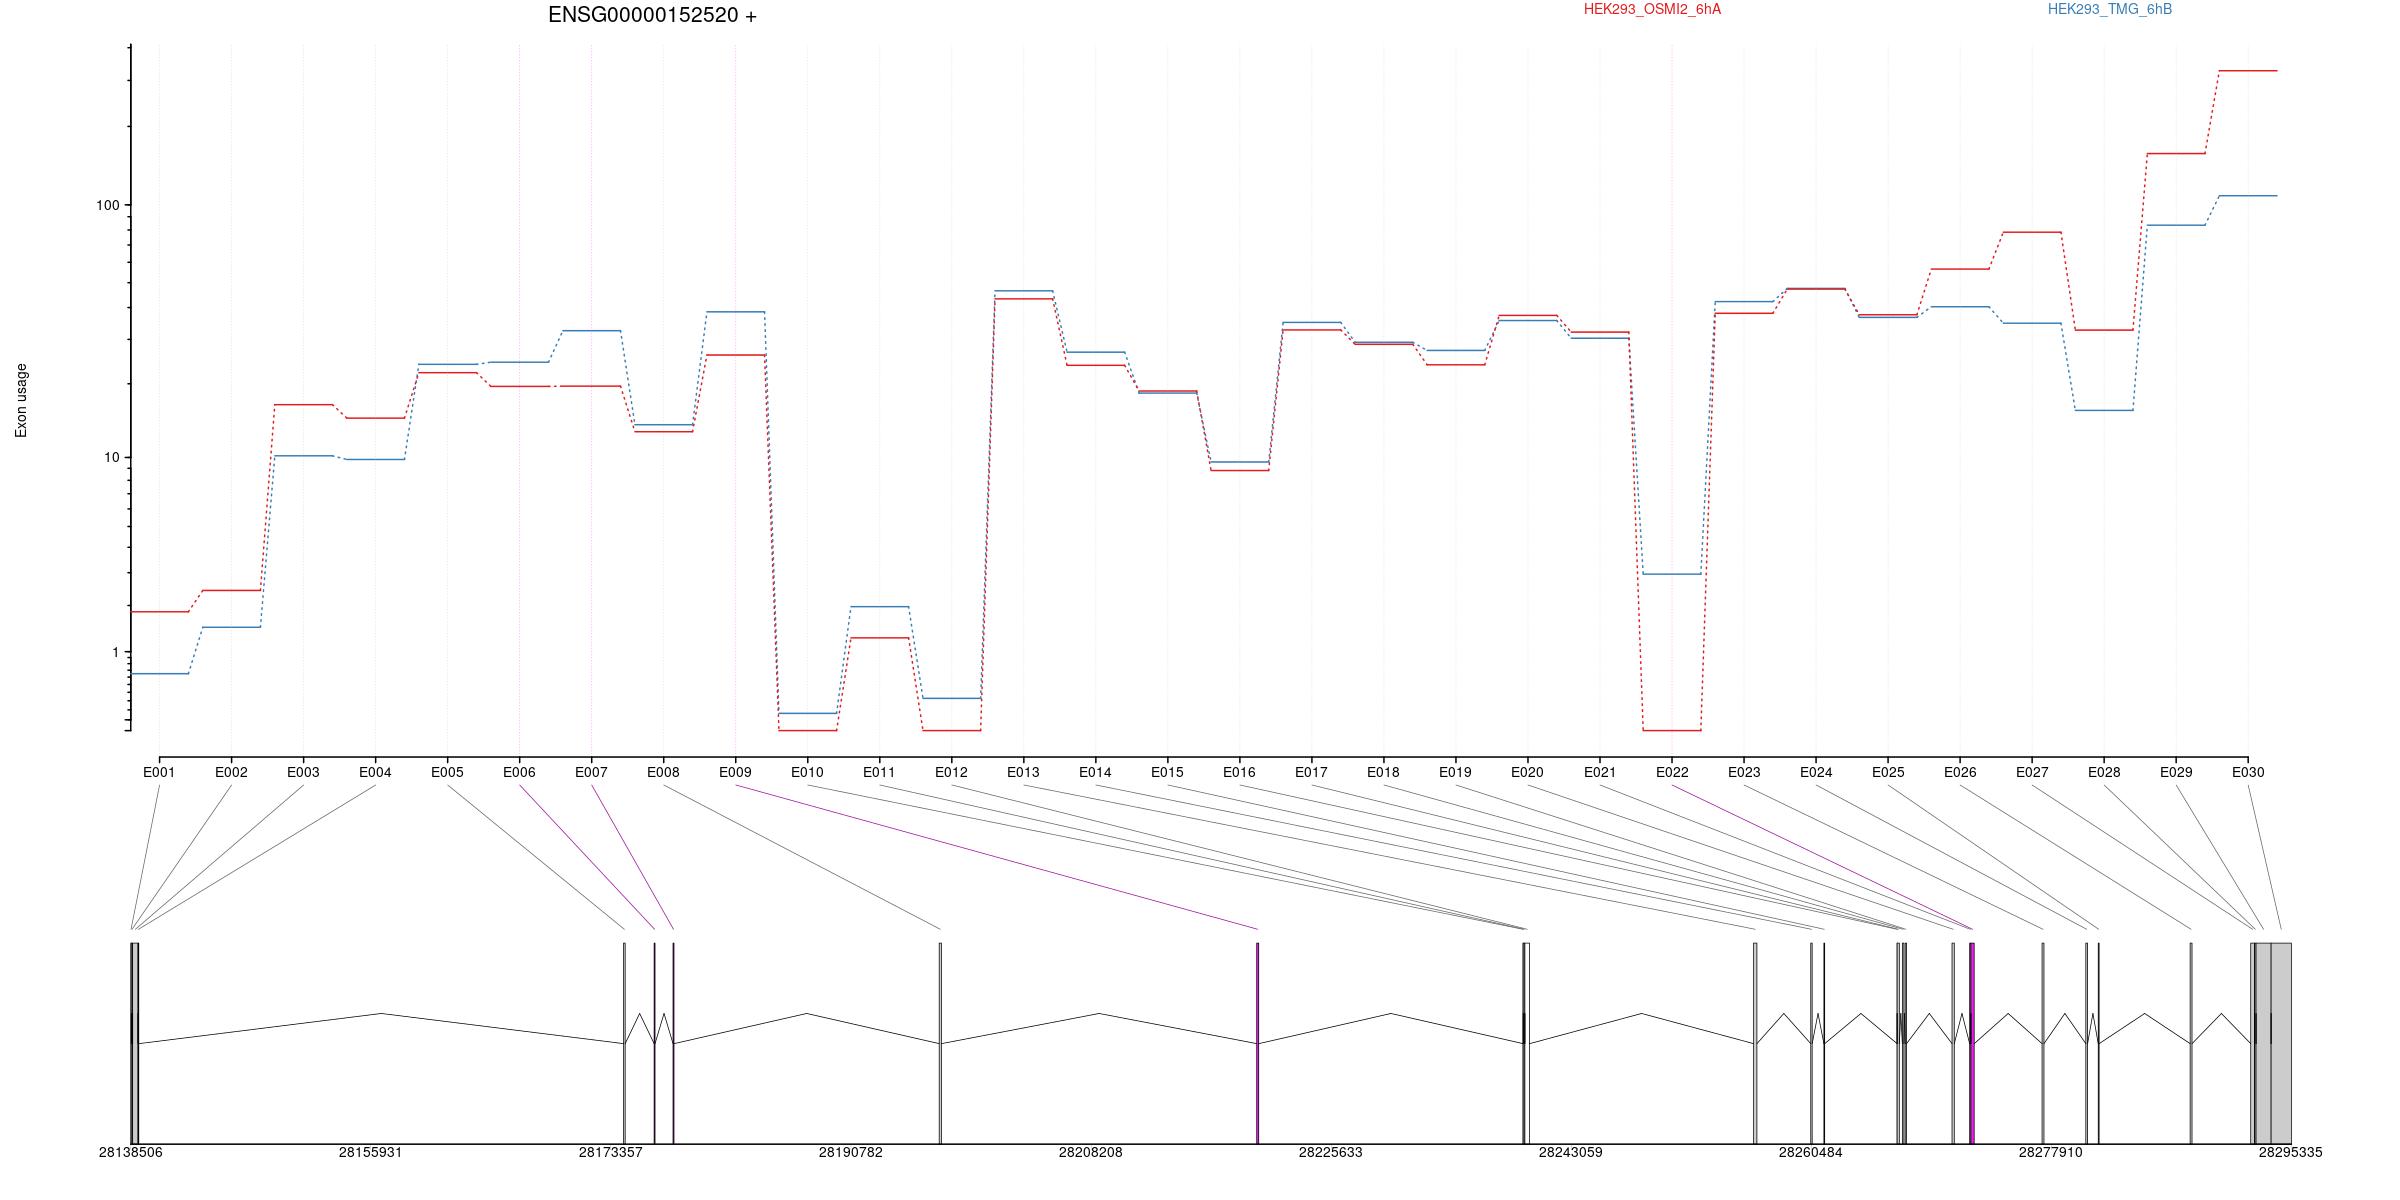Select exon label E029
This screenshot has height=1200, width=2400.
(2176, 772)
